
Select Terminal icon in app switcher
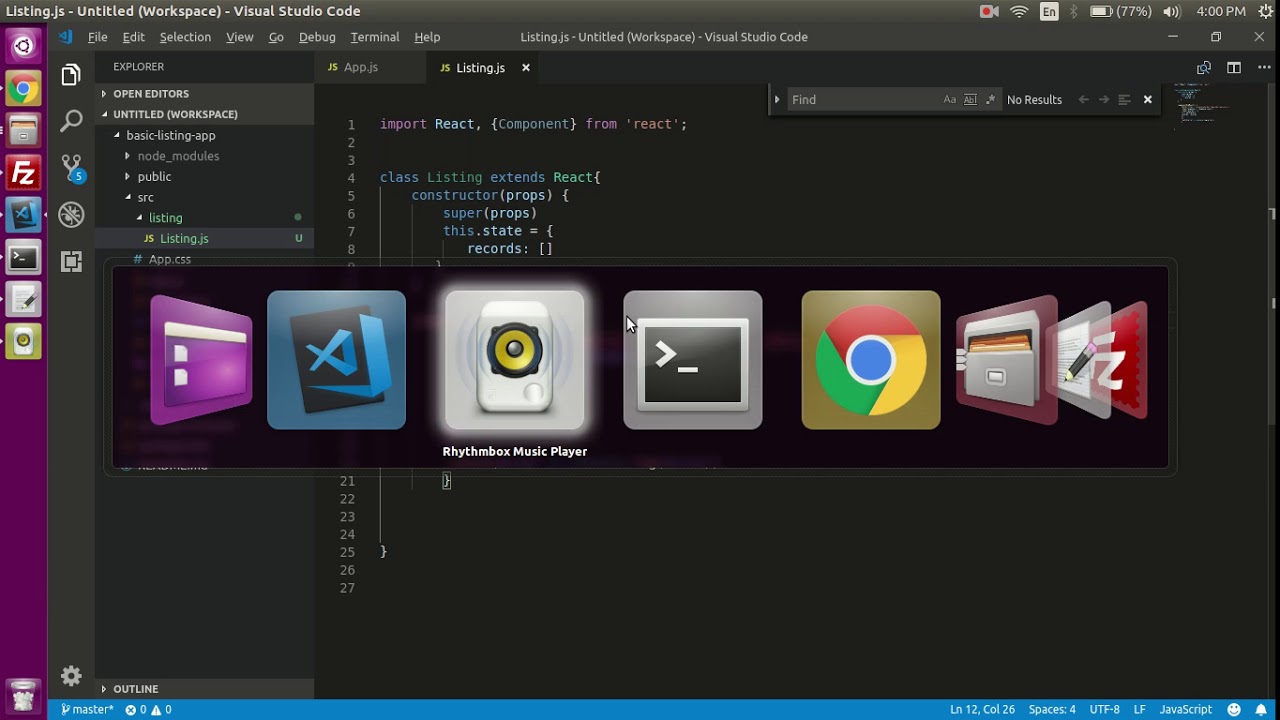tap(693, 360)
